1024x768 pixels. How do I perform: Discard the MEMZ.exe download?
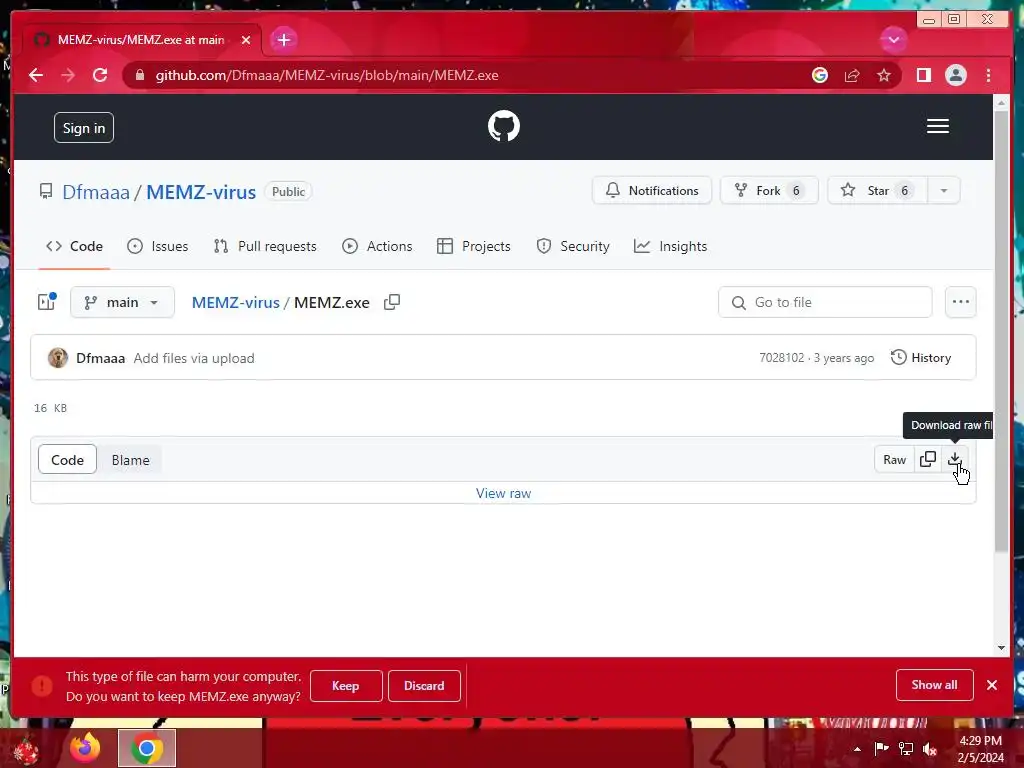coord(424,686)
